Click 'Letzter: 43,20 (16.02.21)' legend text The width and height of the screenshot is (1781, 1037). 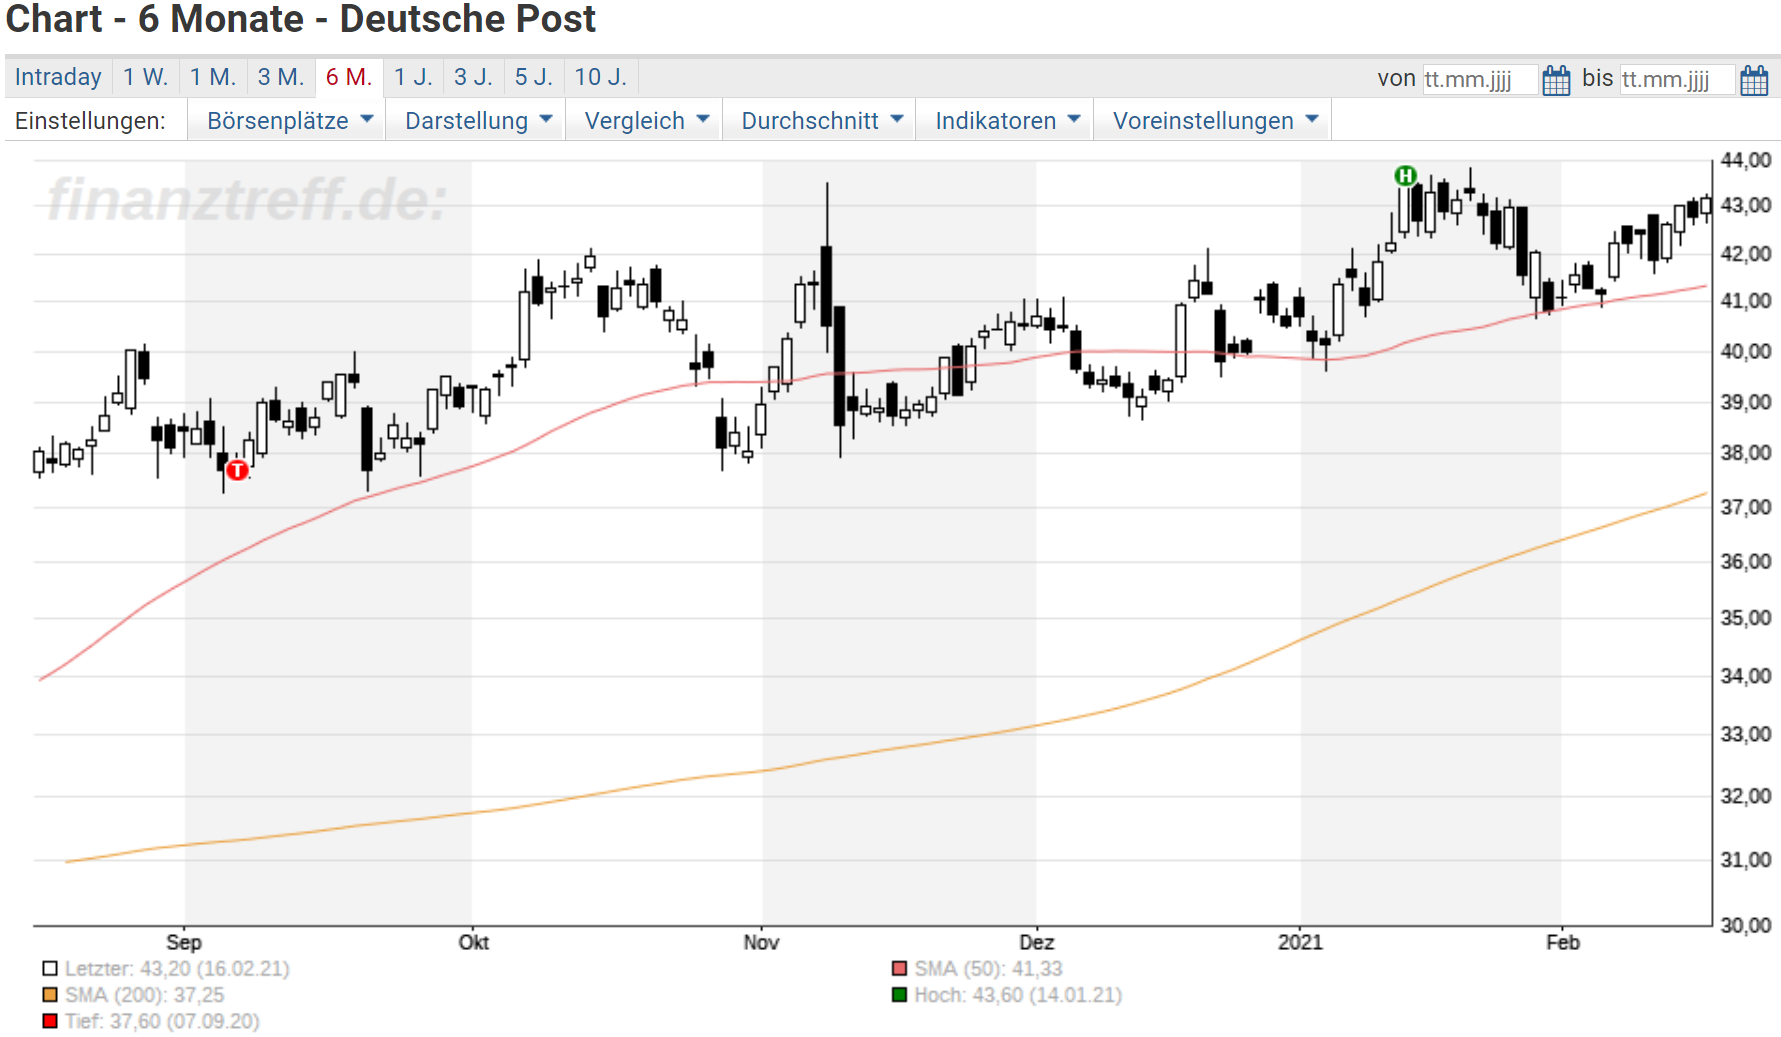177,969
